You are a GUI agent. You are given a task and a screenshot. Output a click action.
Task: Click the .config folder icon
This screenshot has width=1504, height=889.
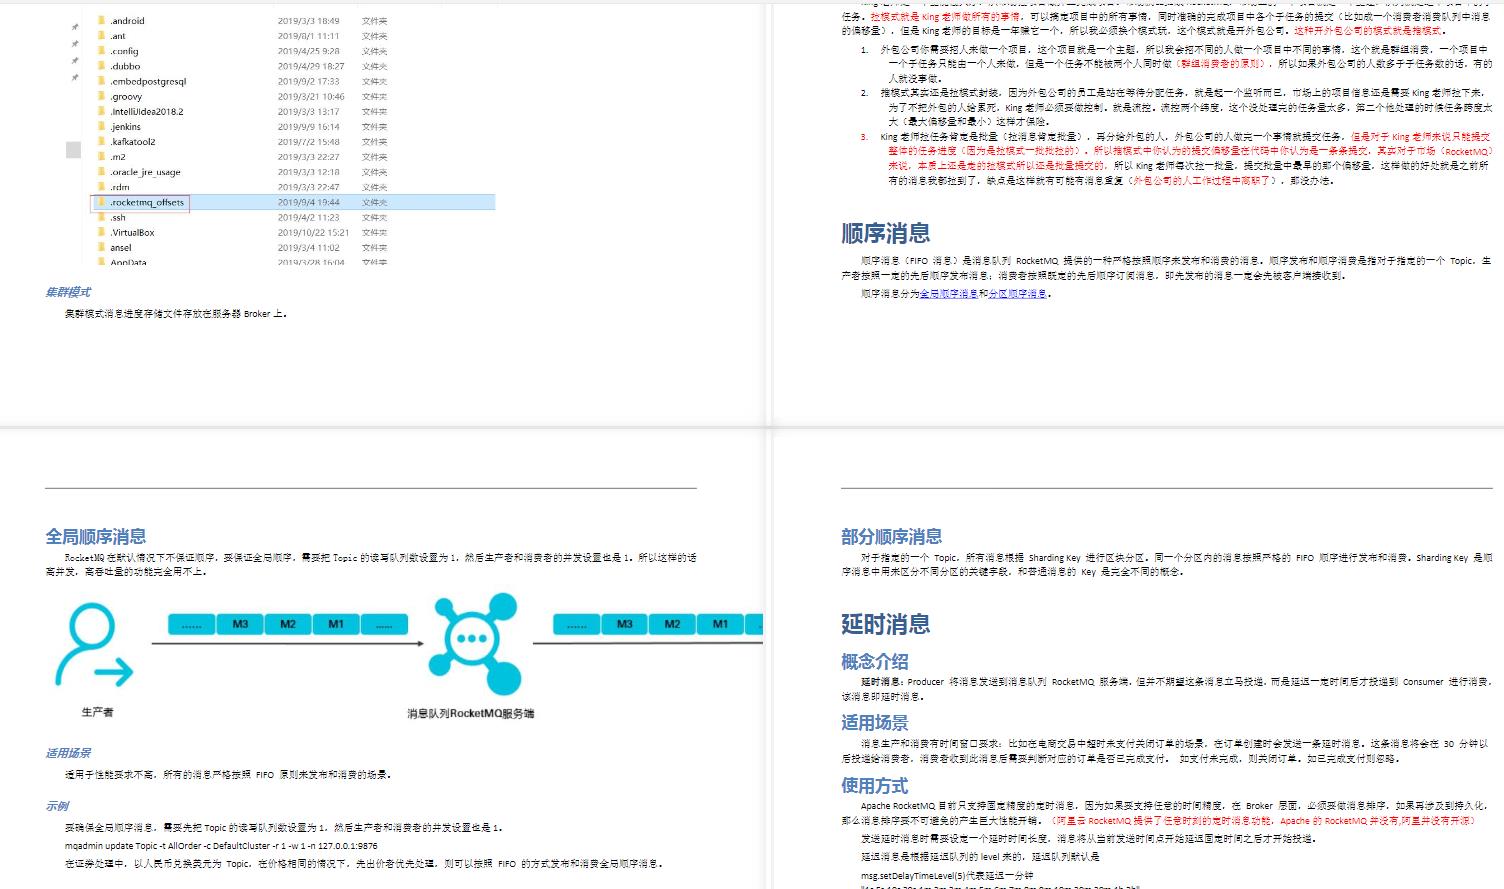(x=102, y=50)
